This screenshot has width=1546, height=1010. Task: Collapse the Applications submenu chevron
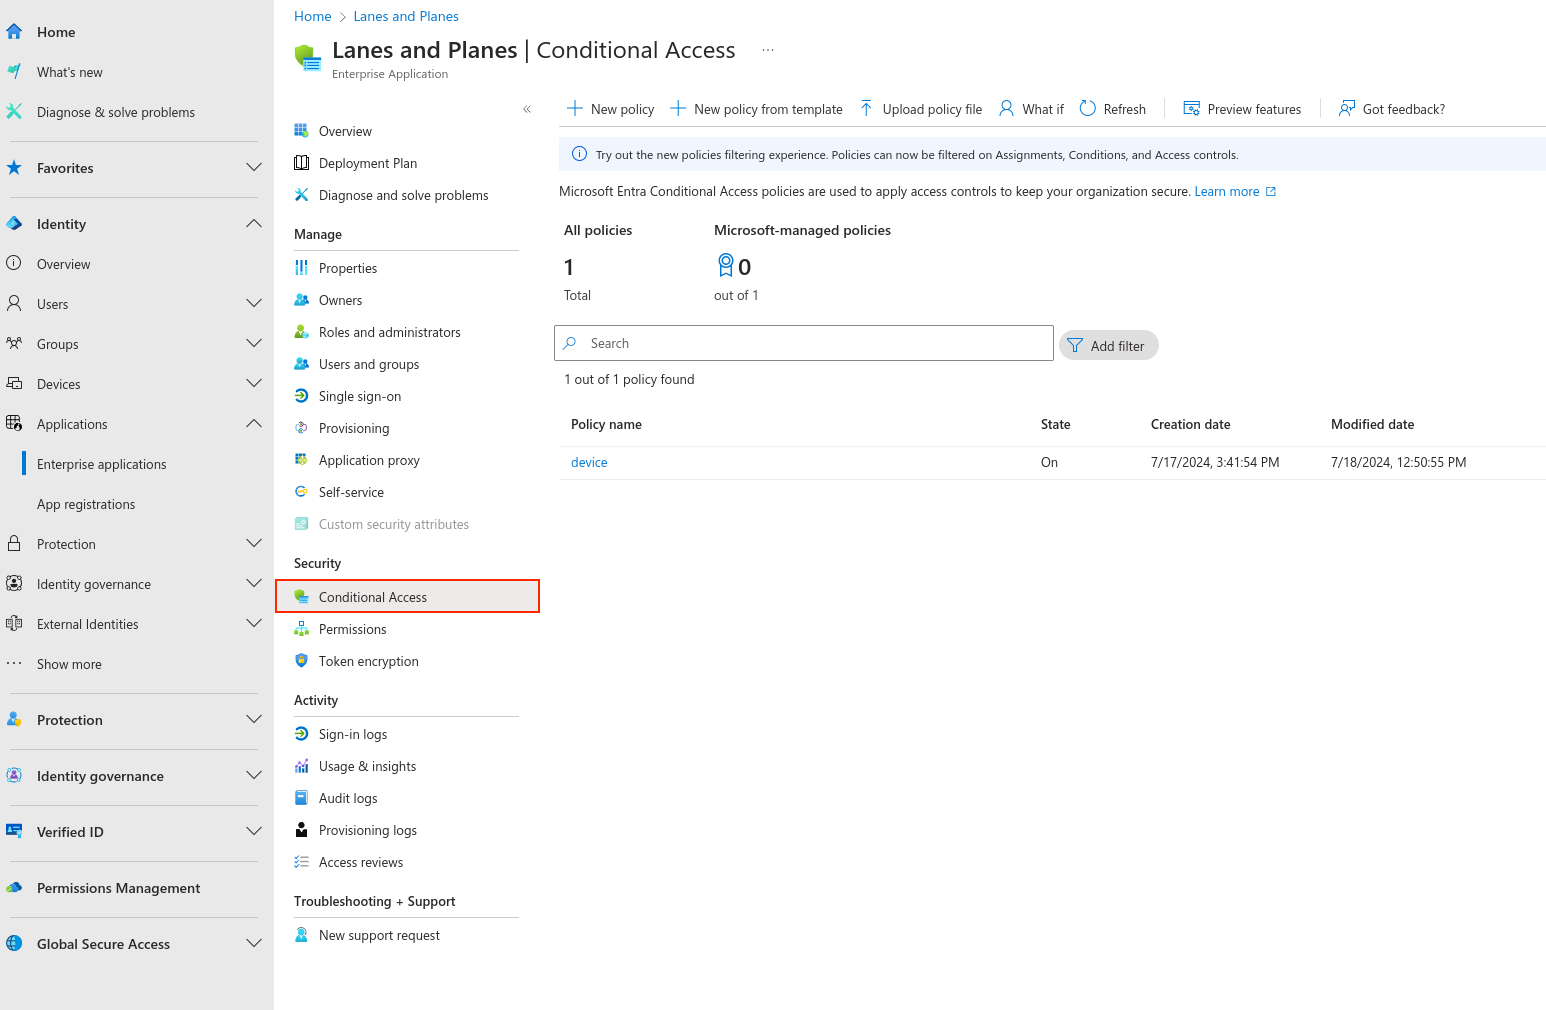tap(254, 423)
